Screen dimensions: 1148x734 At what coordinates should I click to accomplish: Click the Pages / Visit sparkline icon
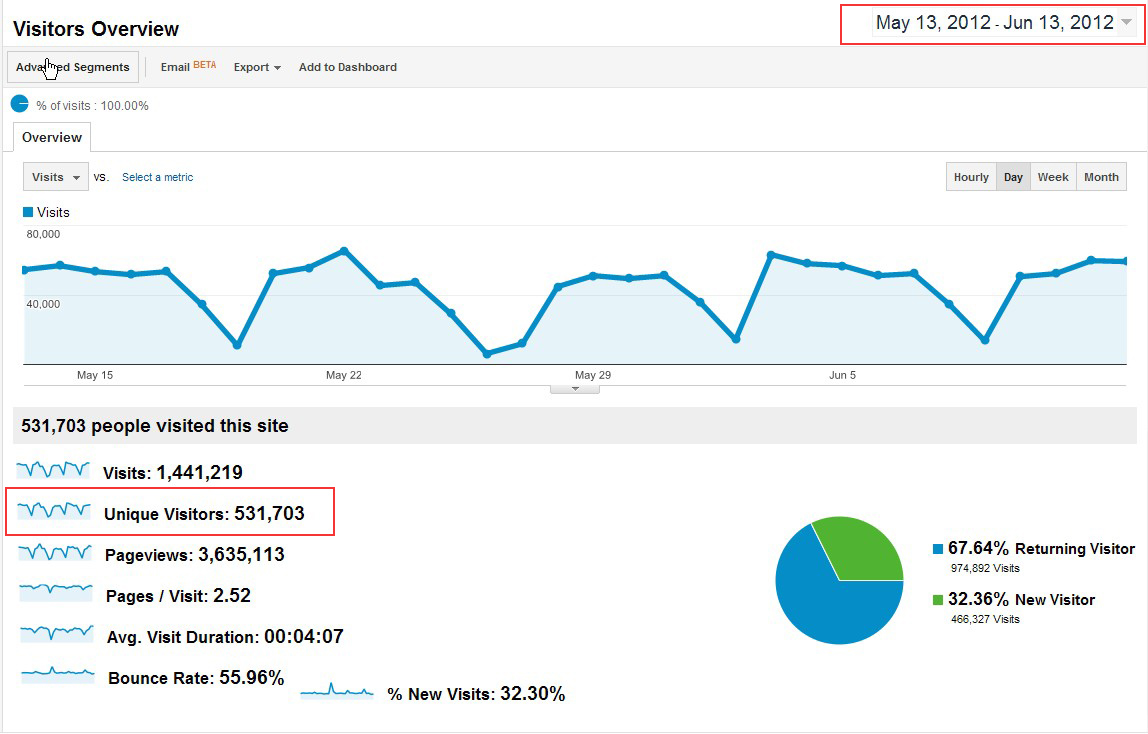(56, 592)
